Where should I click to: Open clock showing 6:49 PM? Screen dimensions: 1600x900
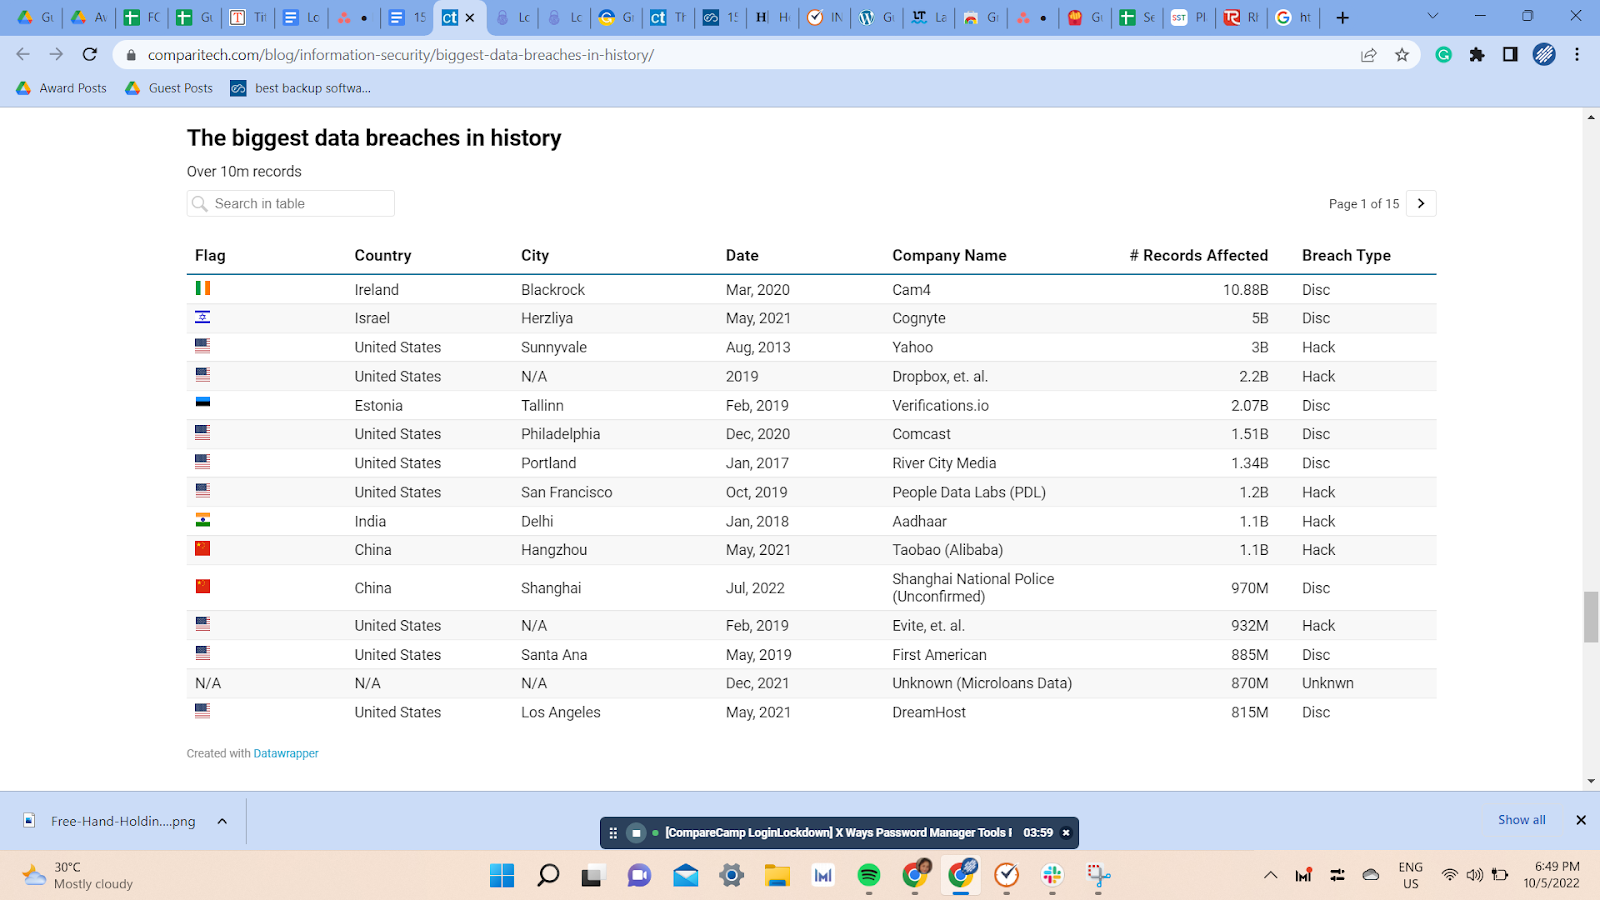click(1552, 875)
